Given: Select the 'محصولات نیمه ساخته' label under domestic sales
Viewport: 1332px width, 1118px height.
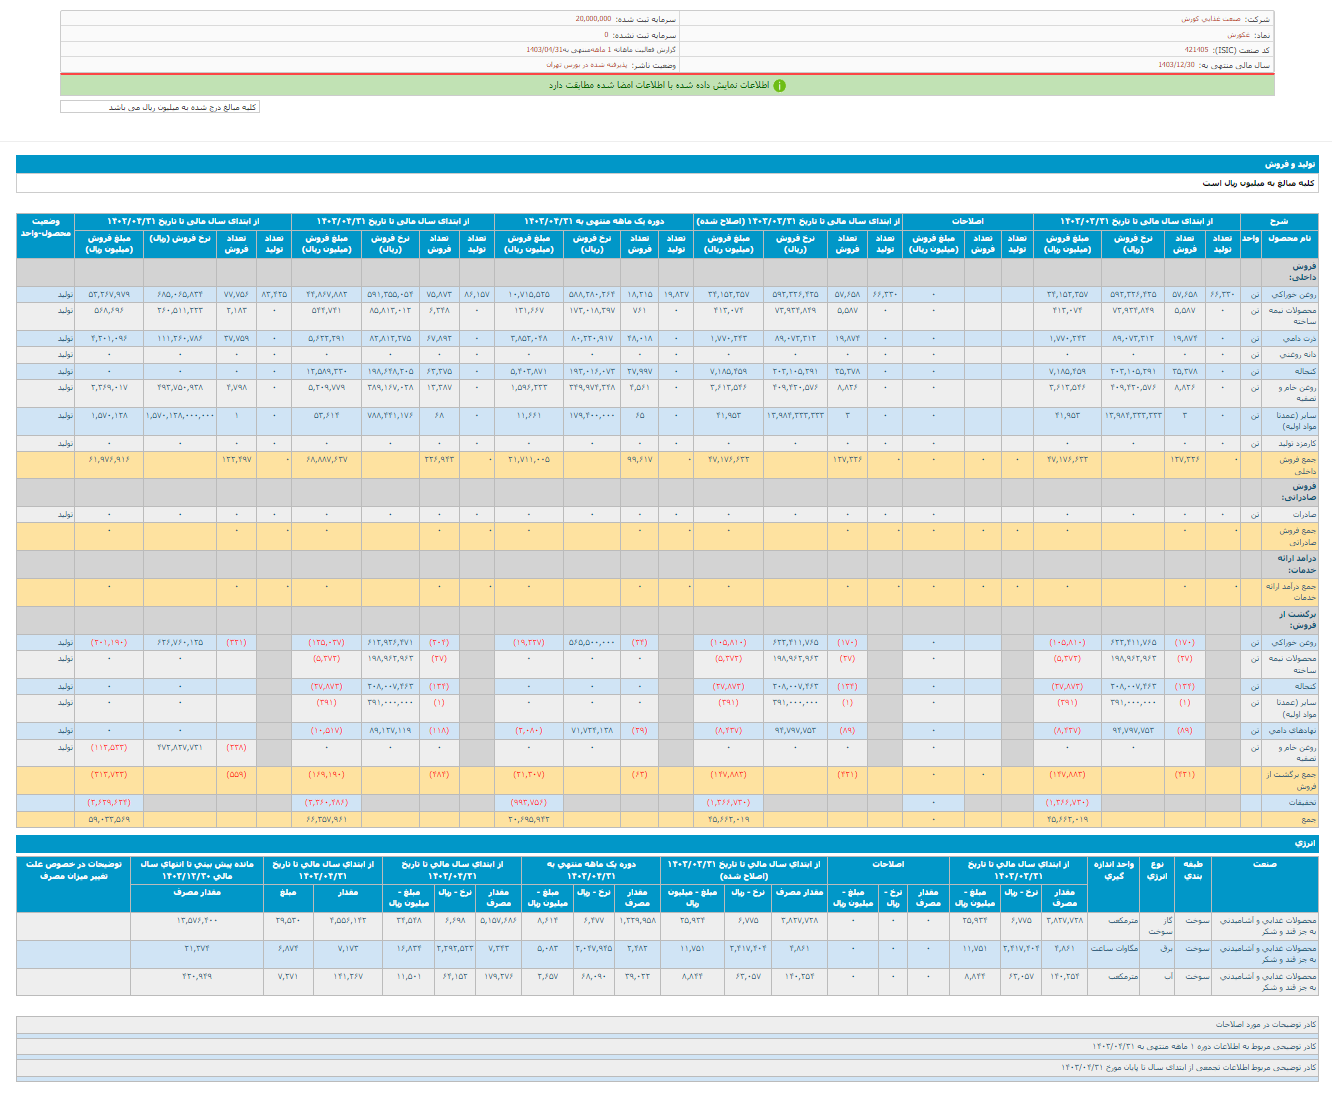Looking at the screenshot, I should [x=1289, y=316].
